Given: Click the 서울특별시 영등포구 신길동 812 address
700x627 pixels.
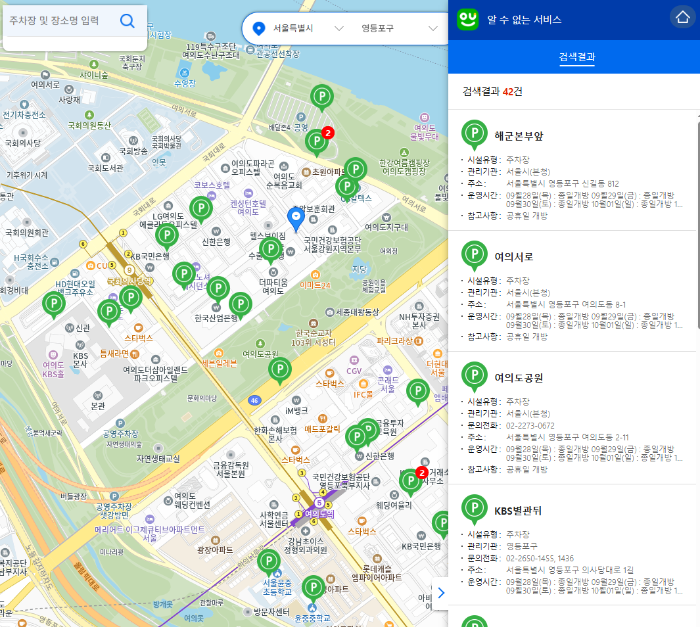Looking at the screenshot, I should coord(562,184).
